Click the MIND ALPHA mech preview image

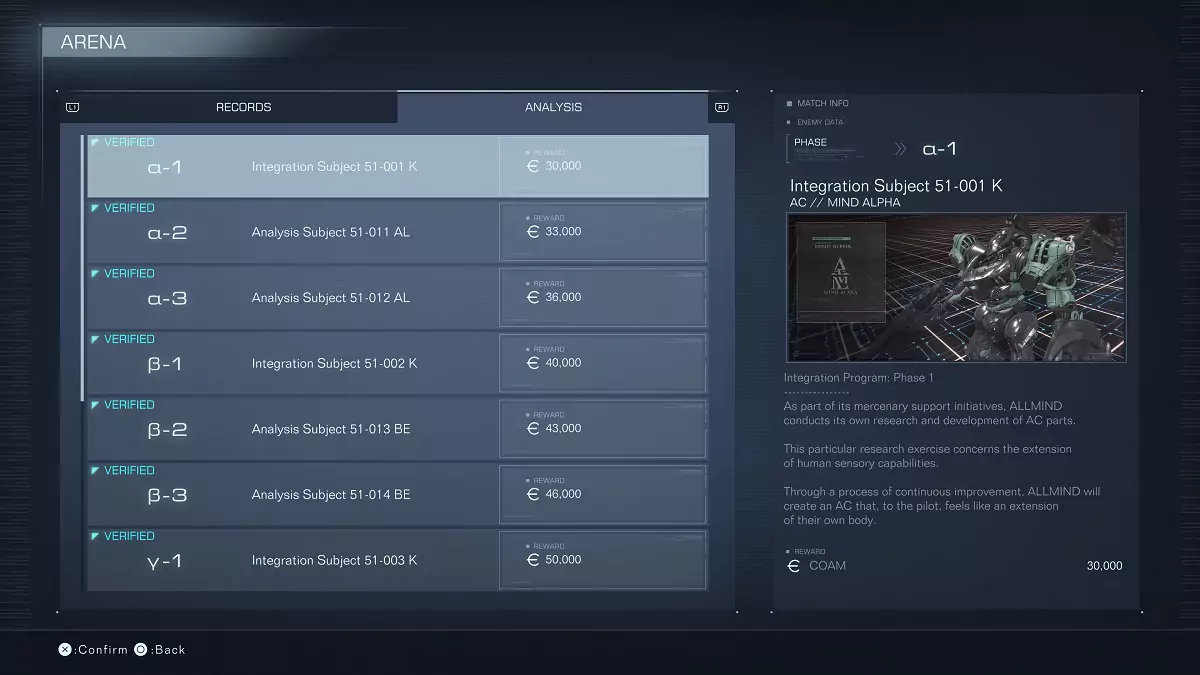[1010, 286]
